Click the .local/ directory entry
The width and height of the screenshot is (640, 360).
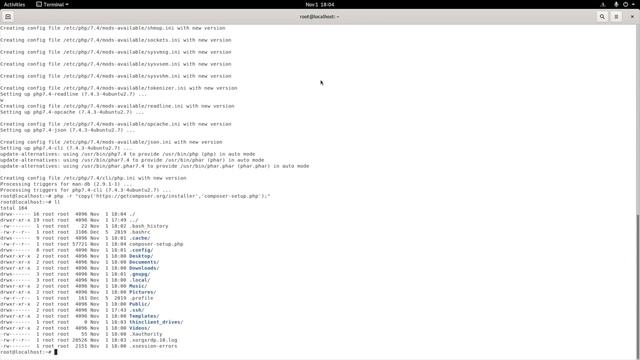coord(140,280)
